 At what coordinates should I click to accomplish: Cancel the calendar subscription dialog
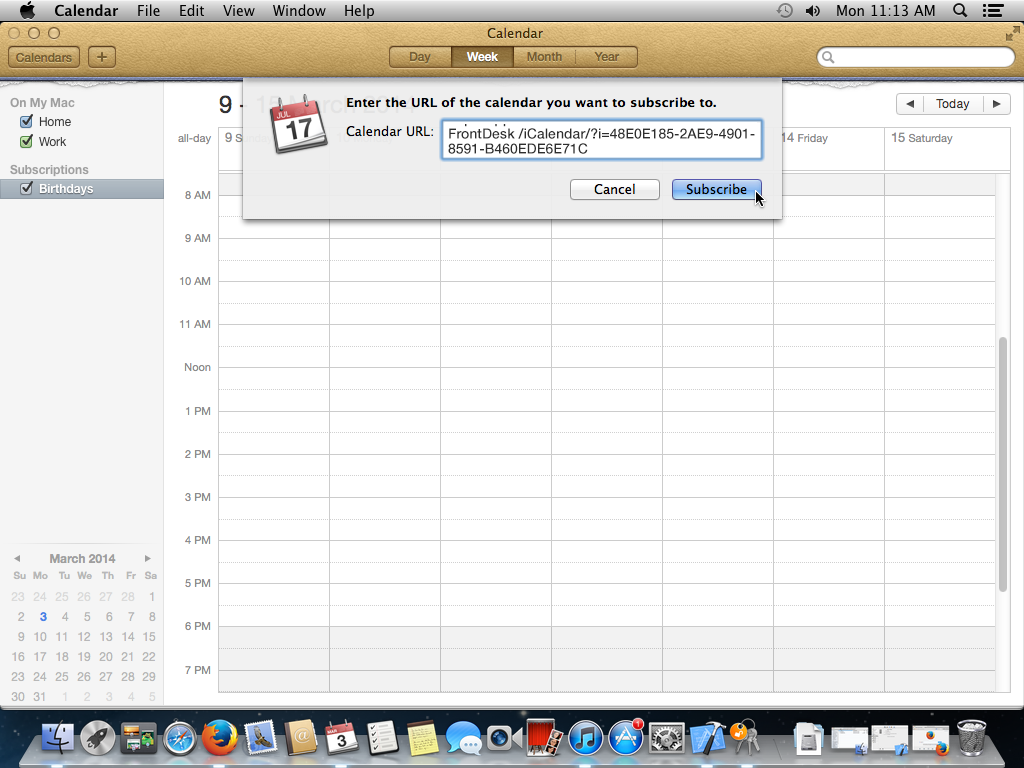pyautogui.click(x=615, y=189)
